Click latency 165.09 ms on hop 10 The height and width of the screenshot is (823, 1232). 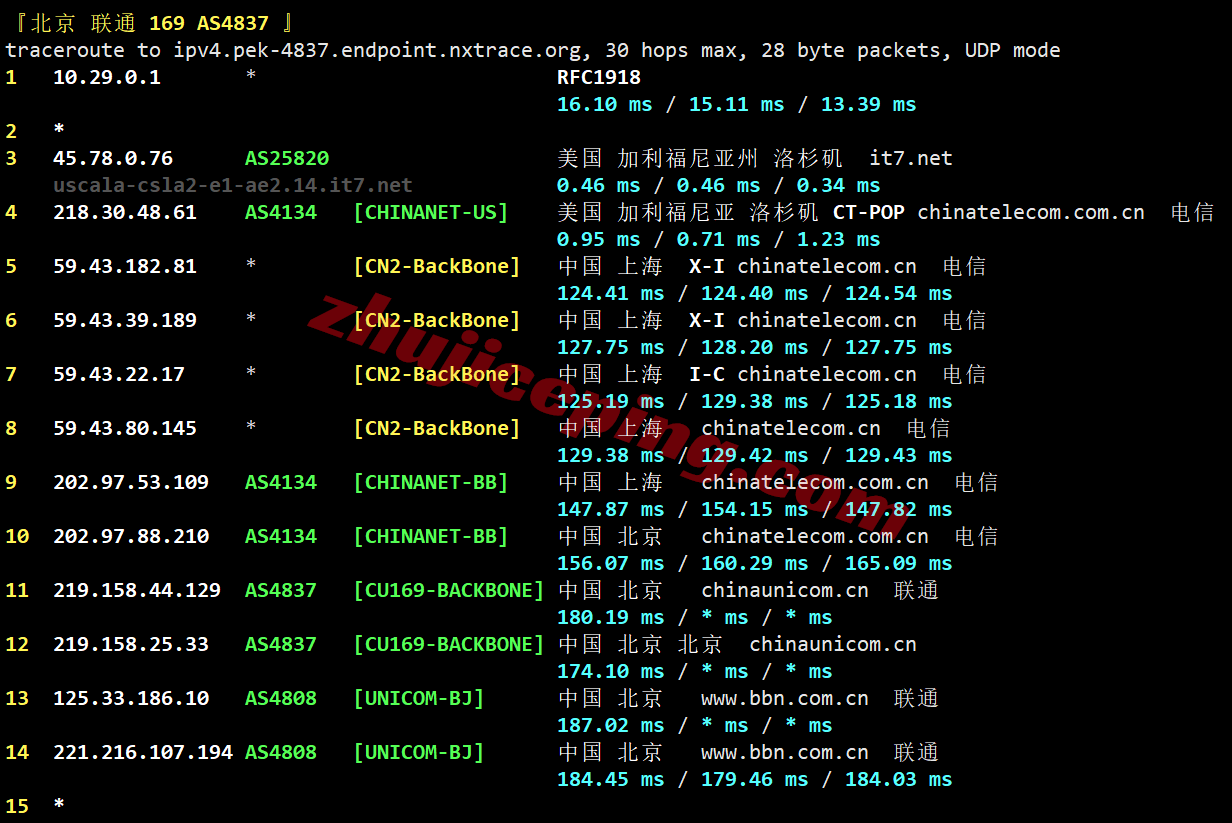click(x=899, y=563)
